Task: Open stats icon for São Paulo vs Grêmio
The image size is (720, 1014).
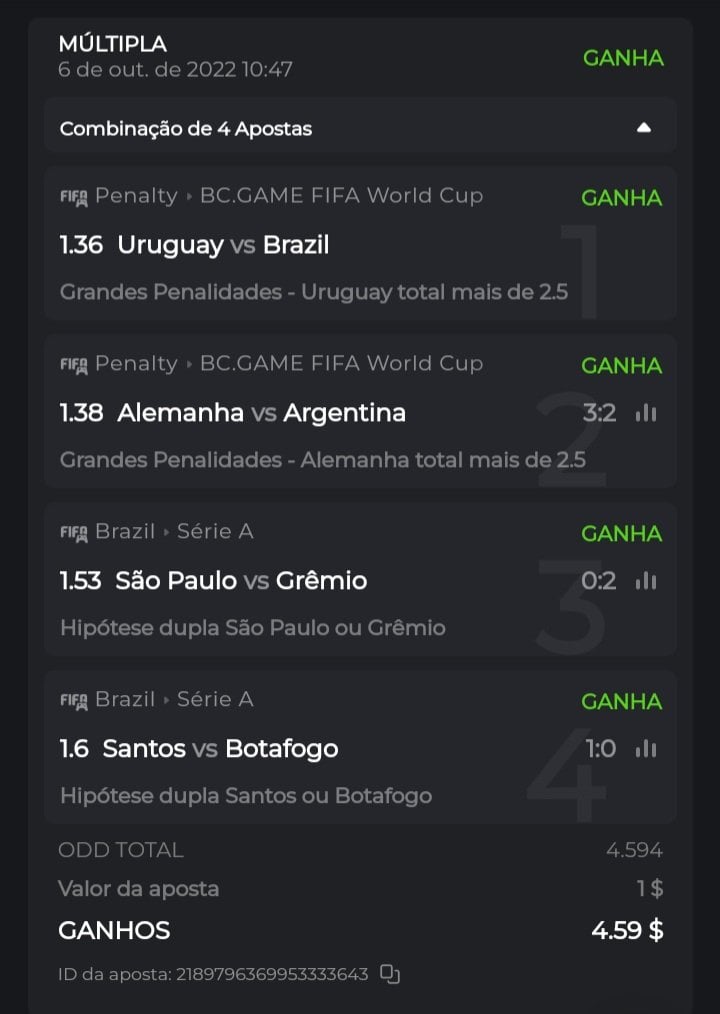Action: 646,581
